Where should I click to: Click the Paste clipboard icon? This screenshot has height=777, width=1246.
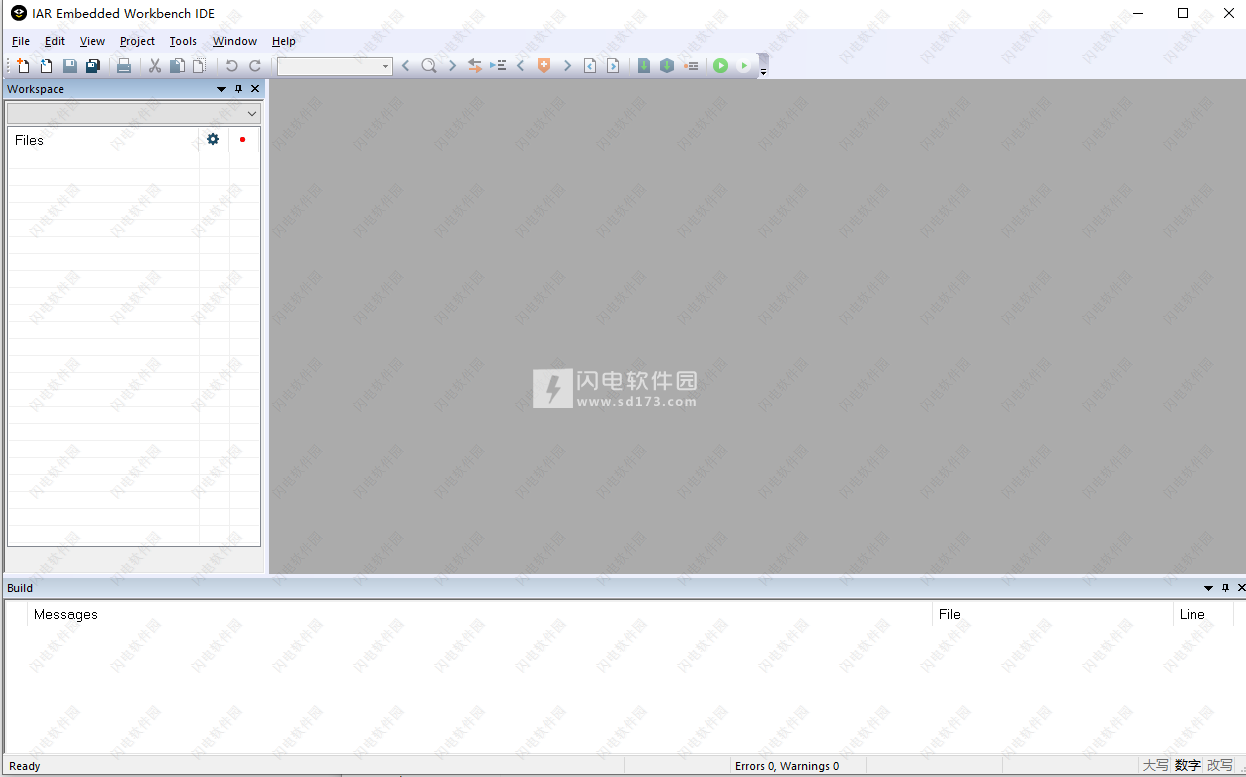pyautogui.click(x=200, y=66)
